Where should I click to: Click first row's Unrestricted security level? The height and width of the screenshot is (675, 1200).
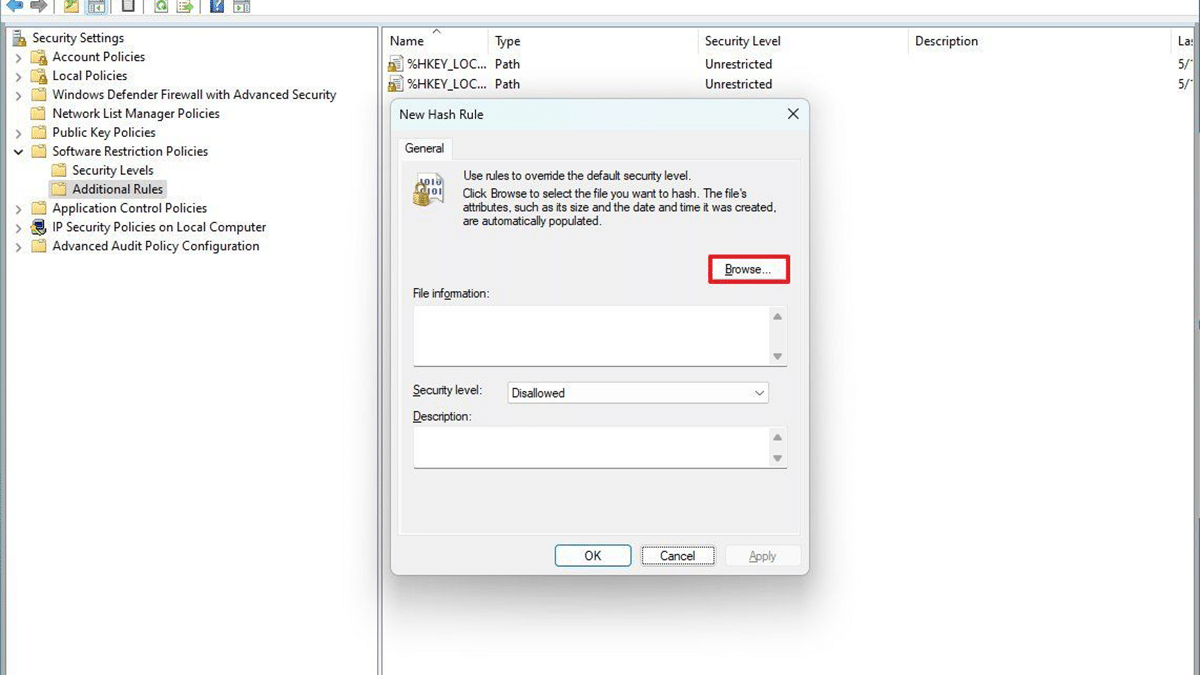[x=738, y=64]
